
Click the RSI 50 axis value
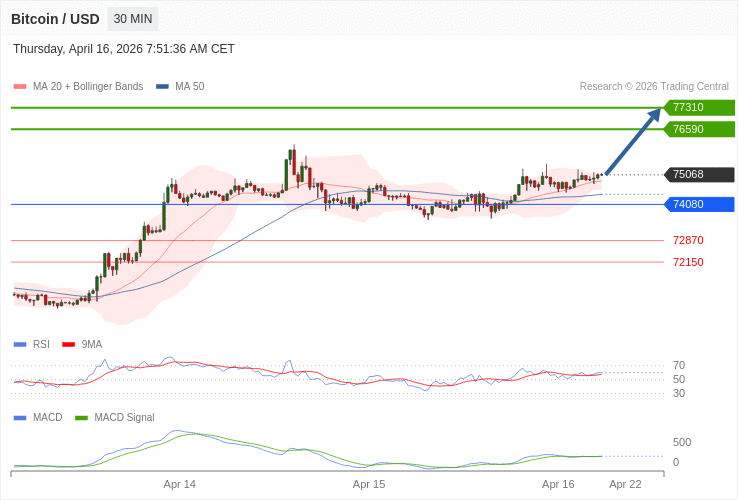click(679, 379)
